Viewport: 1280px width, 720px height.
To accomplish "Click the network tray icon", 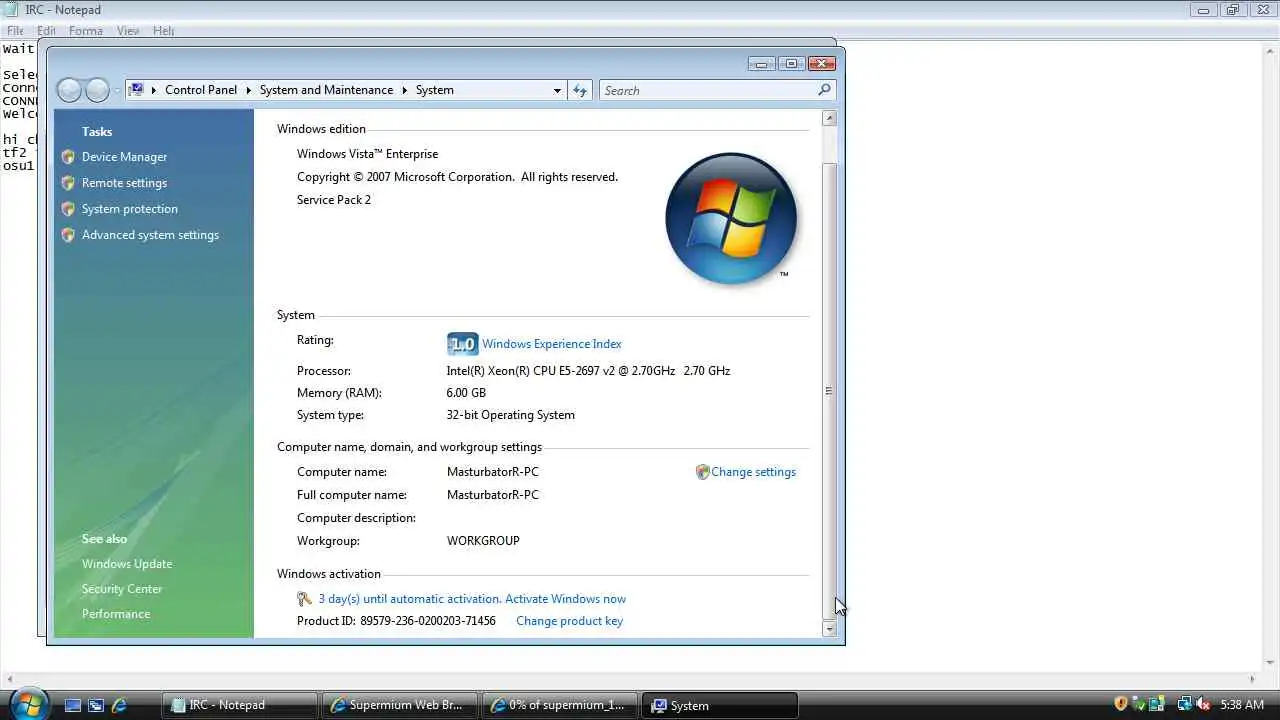I will click(x=1185, y=704).
